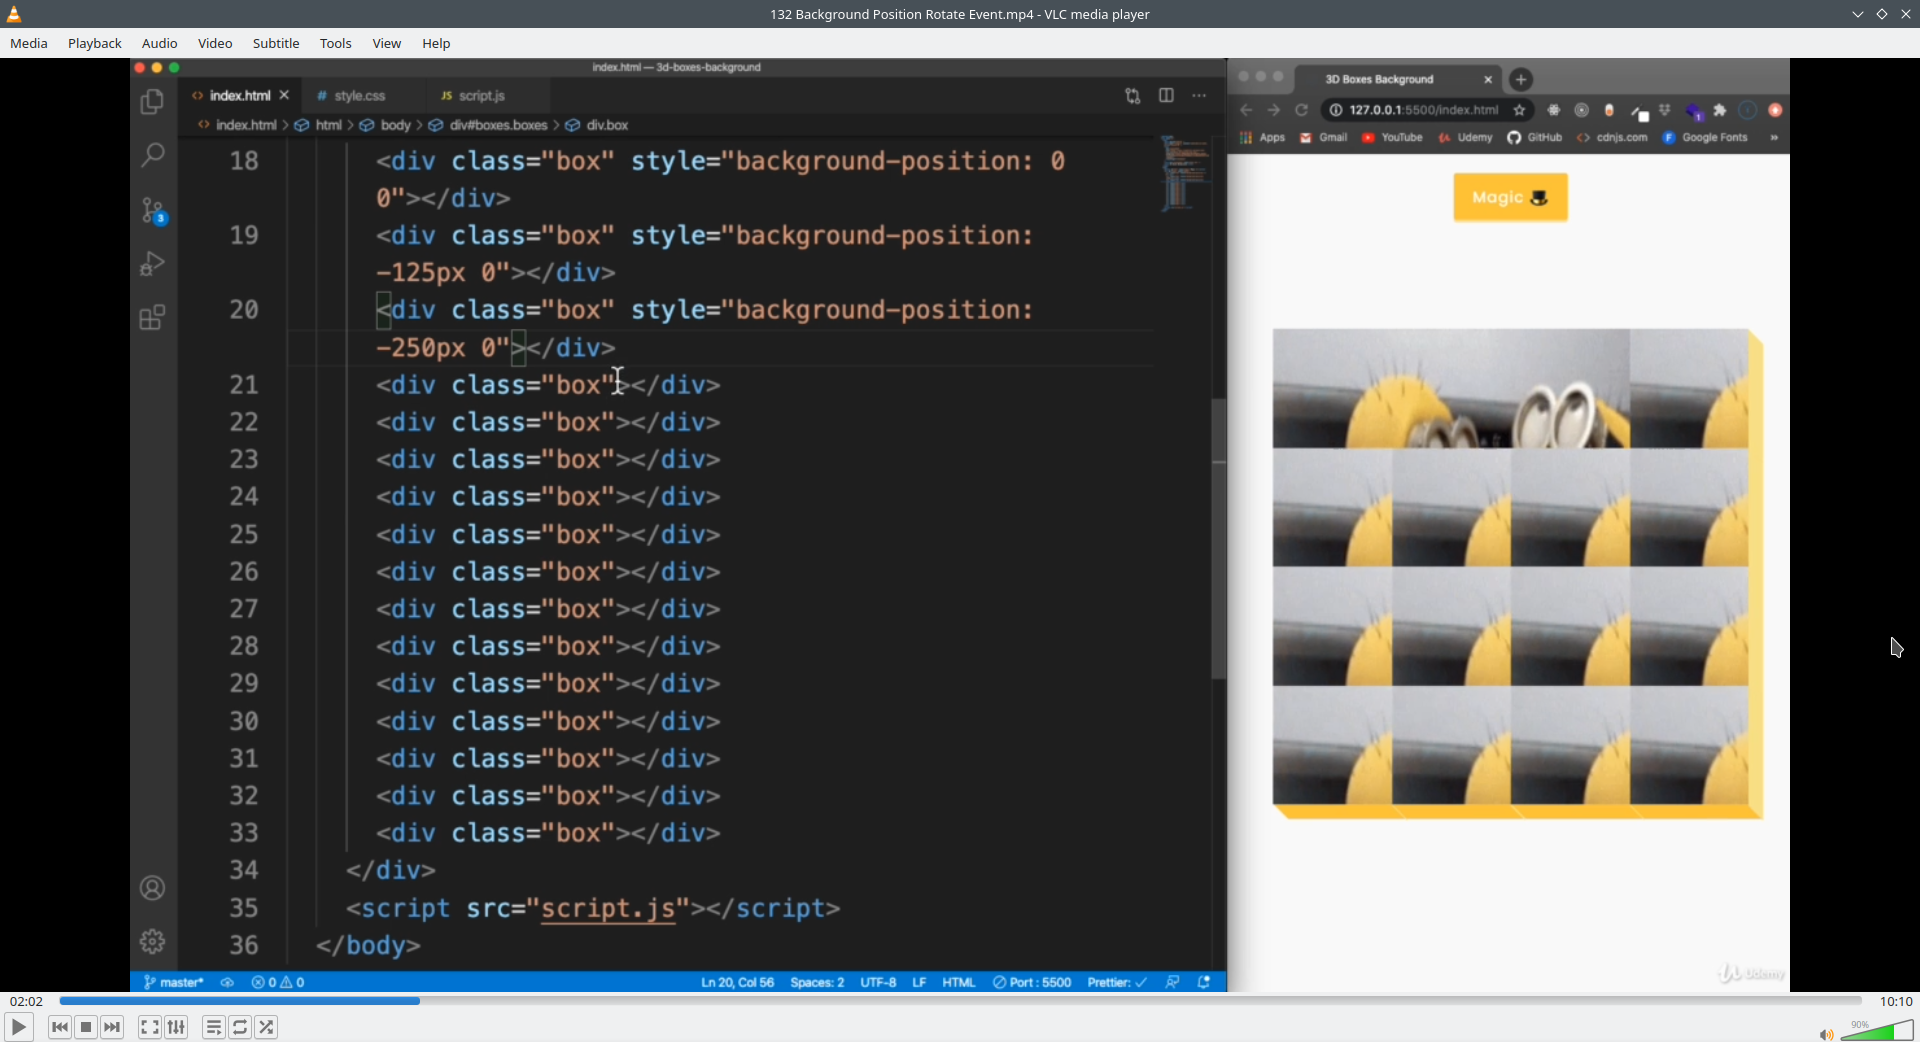Click the Port: 5500 Live Server status

1032,982
